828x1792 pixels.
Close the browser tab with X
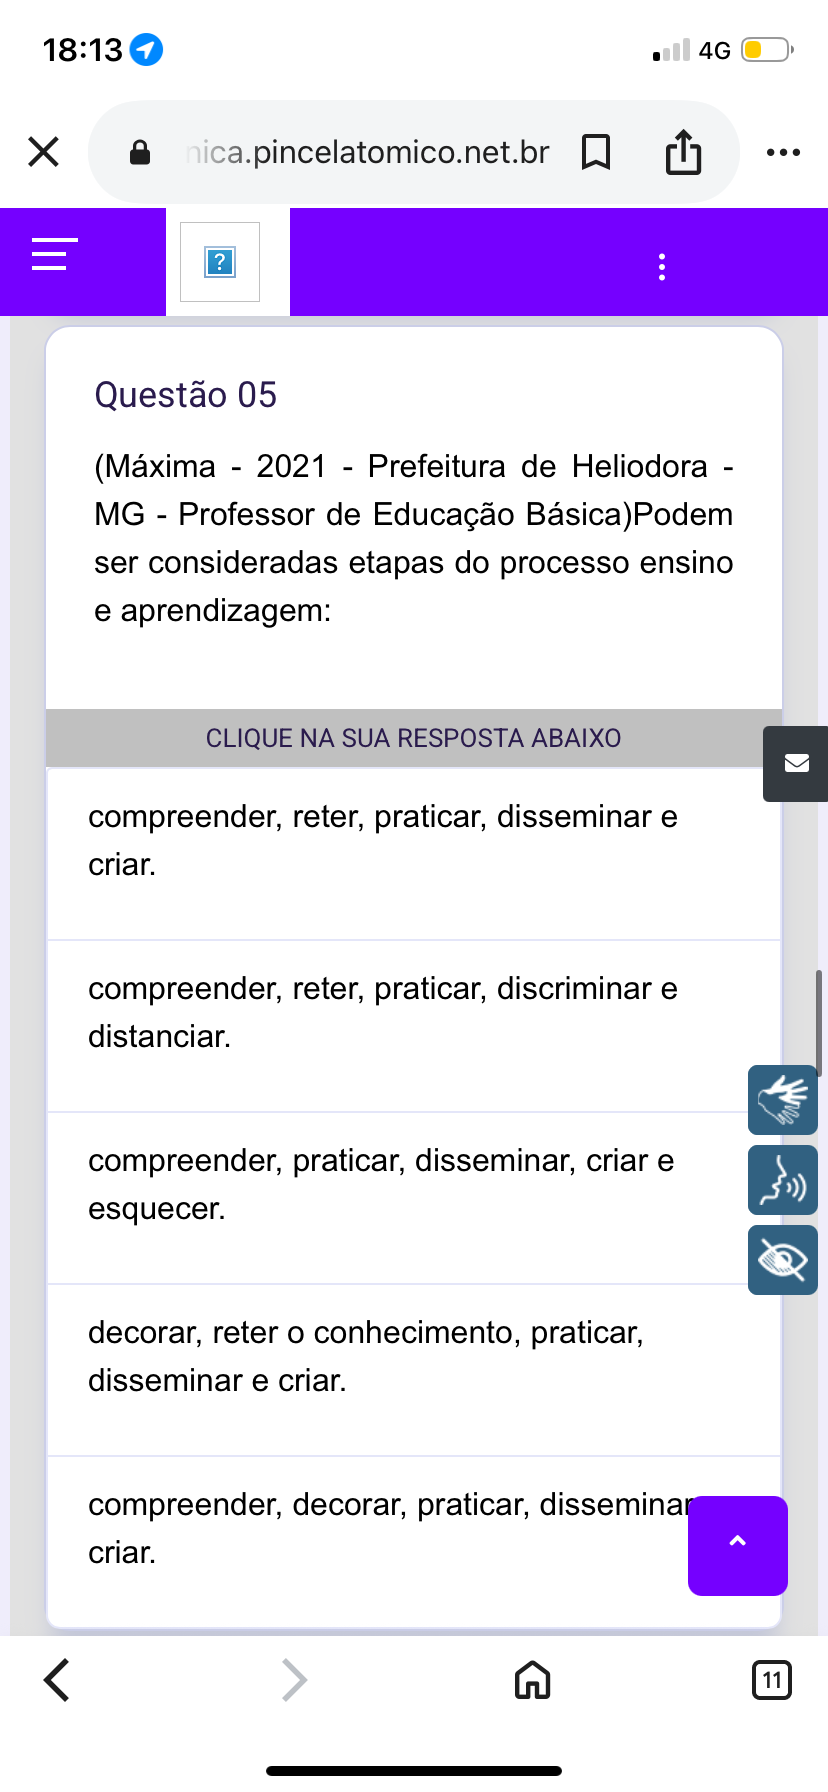pos(44,152)
